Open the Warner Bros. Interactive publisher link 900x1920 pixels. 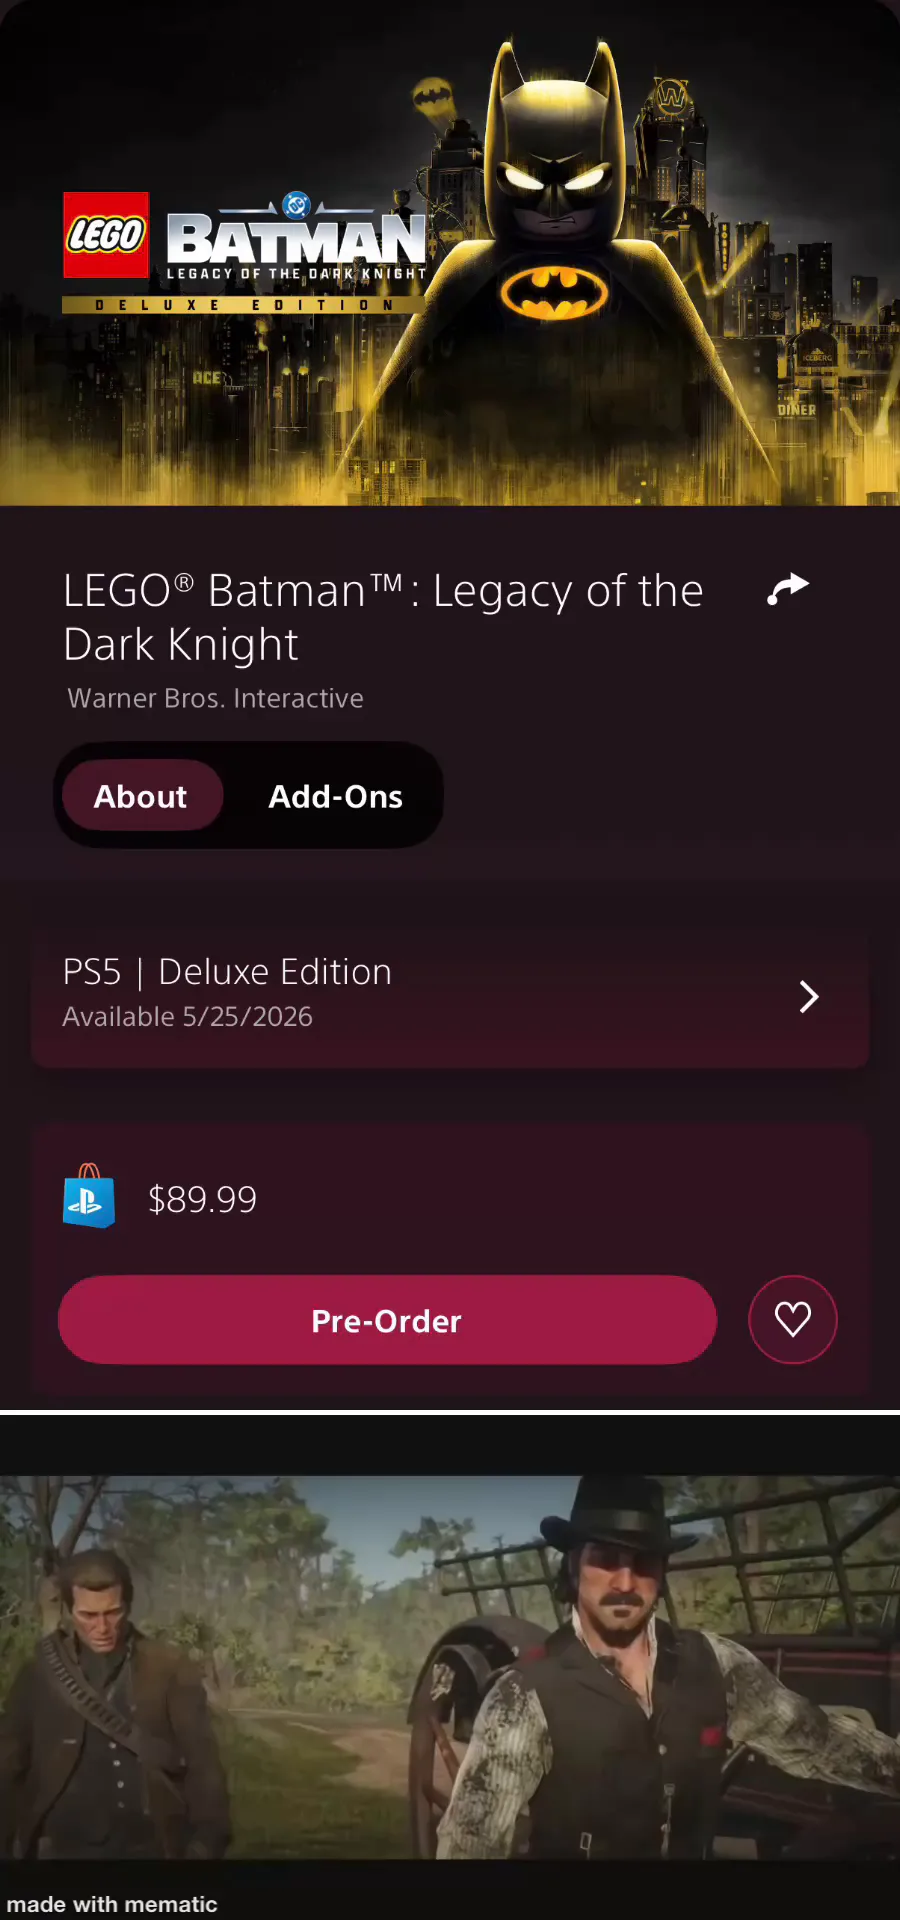coord(215,698)
